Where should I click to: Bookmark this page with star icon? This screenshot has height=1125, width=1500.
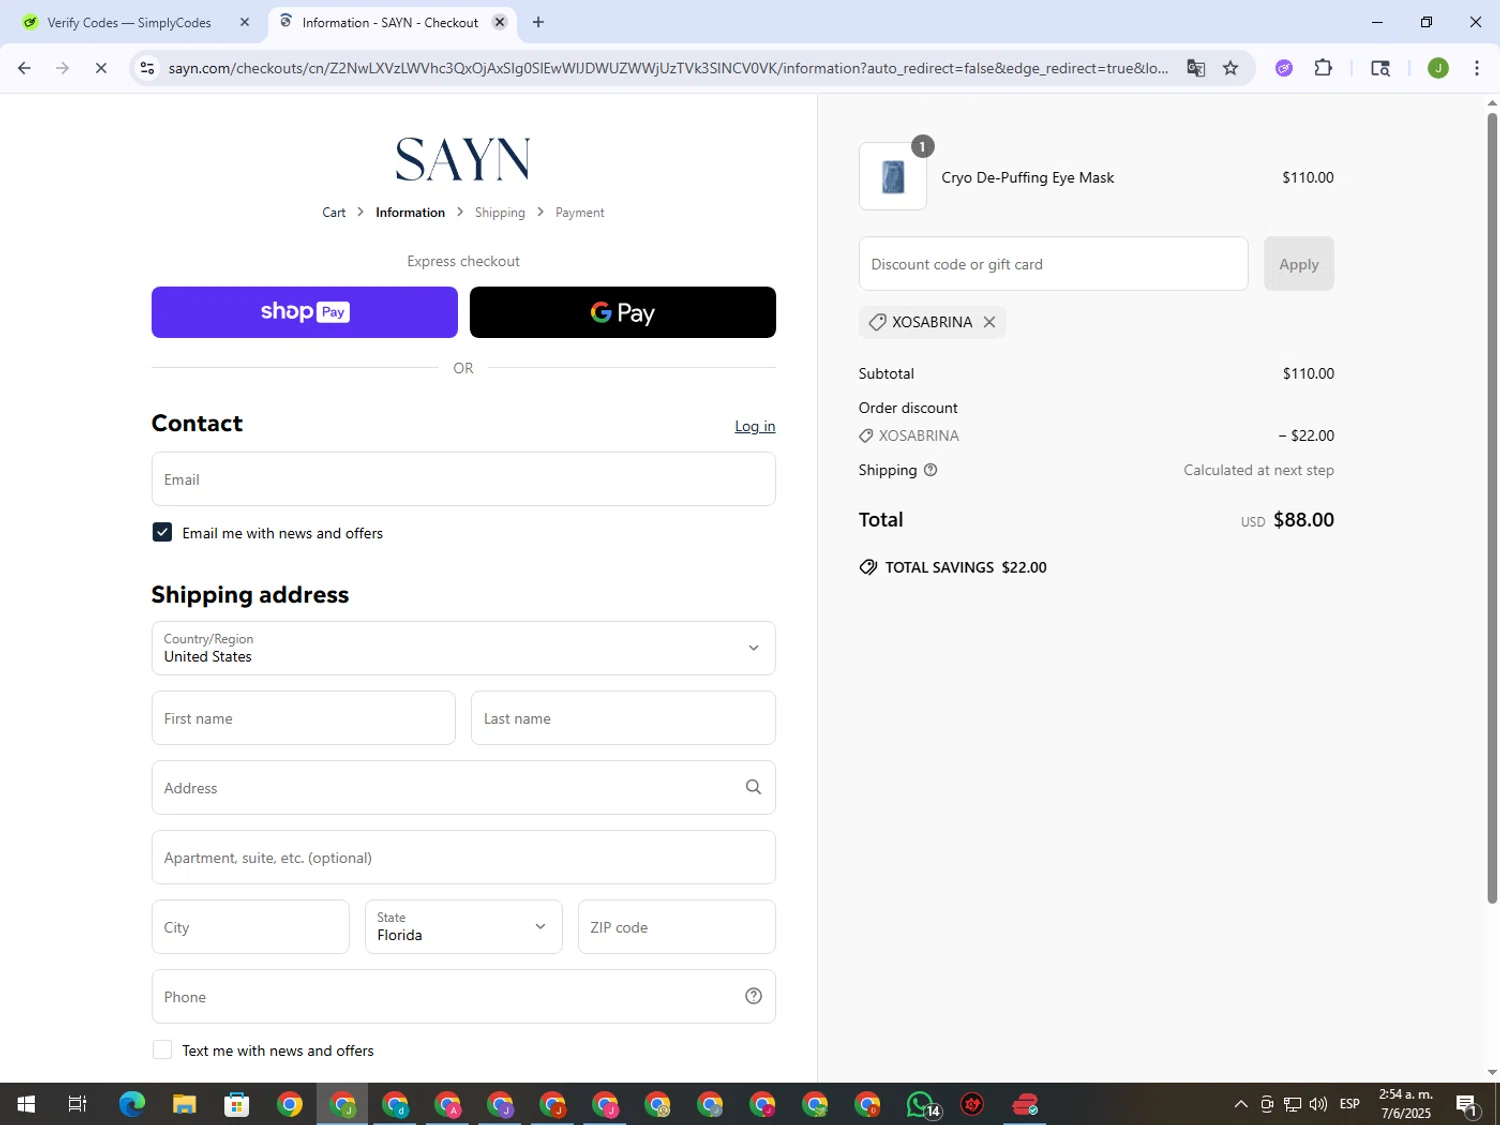tap(1231, 68)
